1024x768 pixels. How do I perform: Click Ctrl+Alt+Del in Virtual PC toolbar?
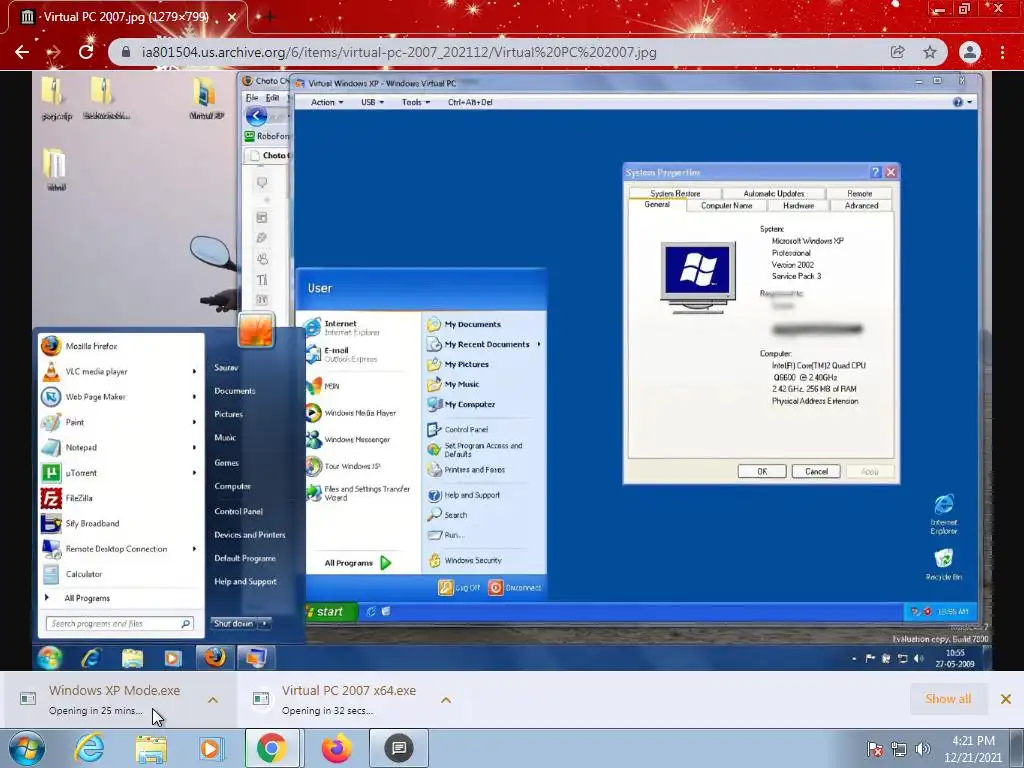click(x=470, y=102)
